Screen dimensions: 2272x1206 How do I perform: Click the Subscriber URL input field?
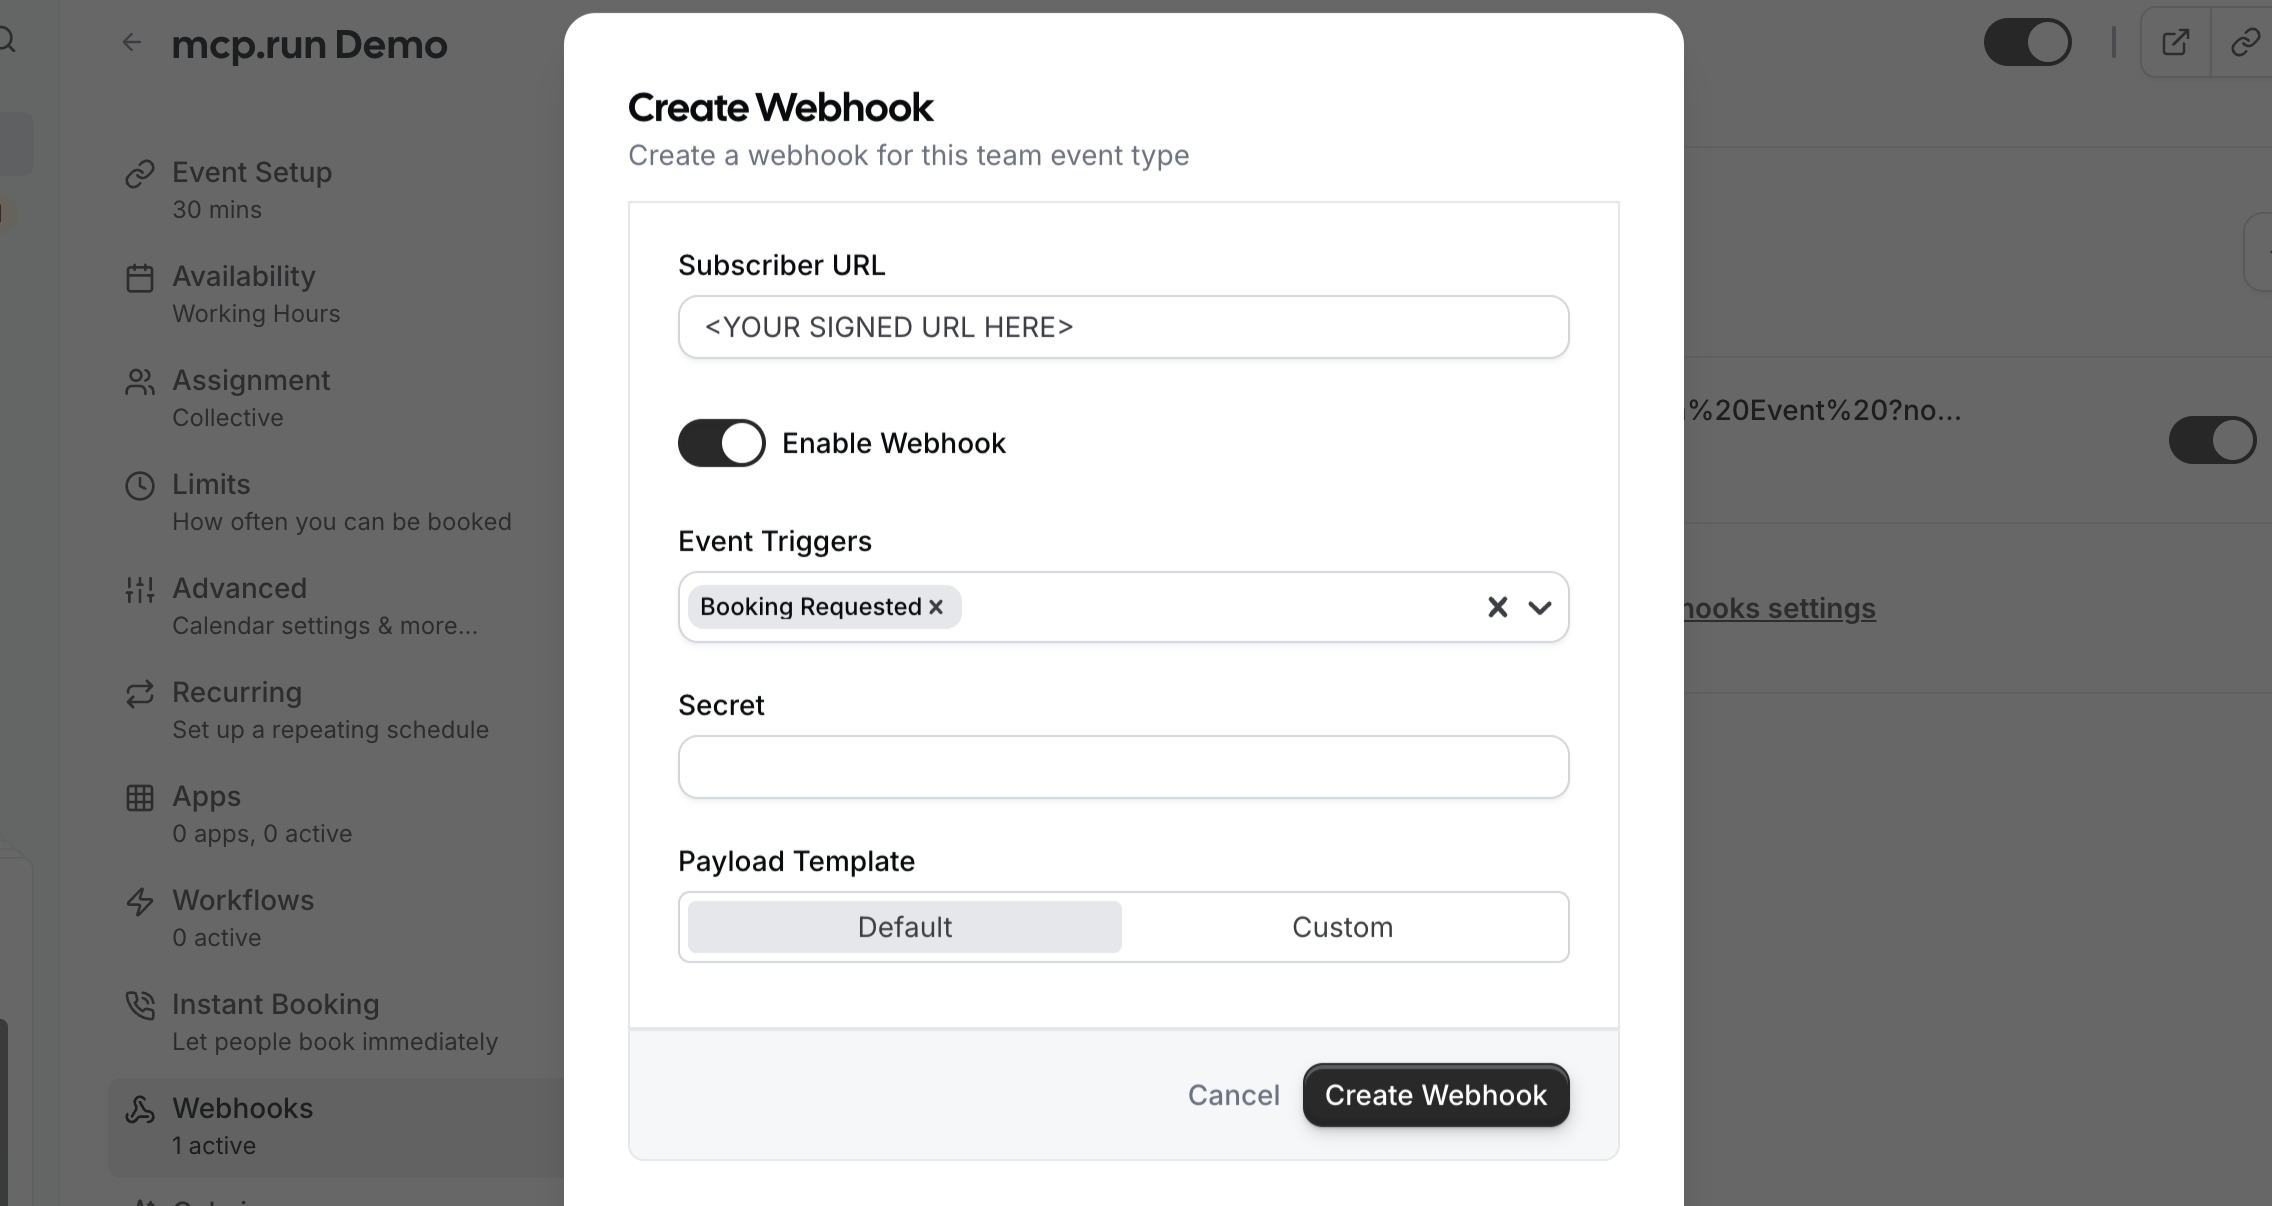[1123, 327]
